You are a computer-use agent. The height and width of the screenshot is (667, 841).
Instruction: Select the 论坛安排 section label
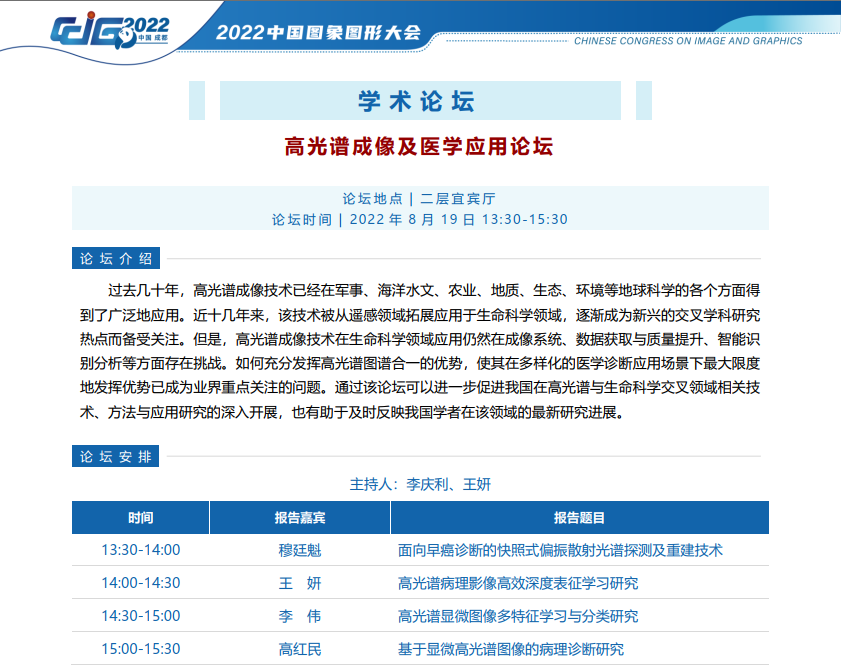116,457
